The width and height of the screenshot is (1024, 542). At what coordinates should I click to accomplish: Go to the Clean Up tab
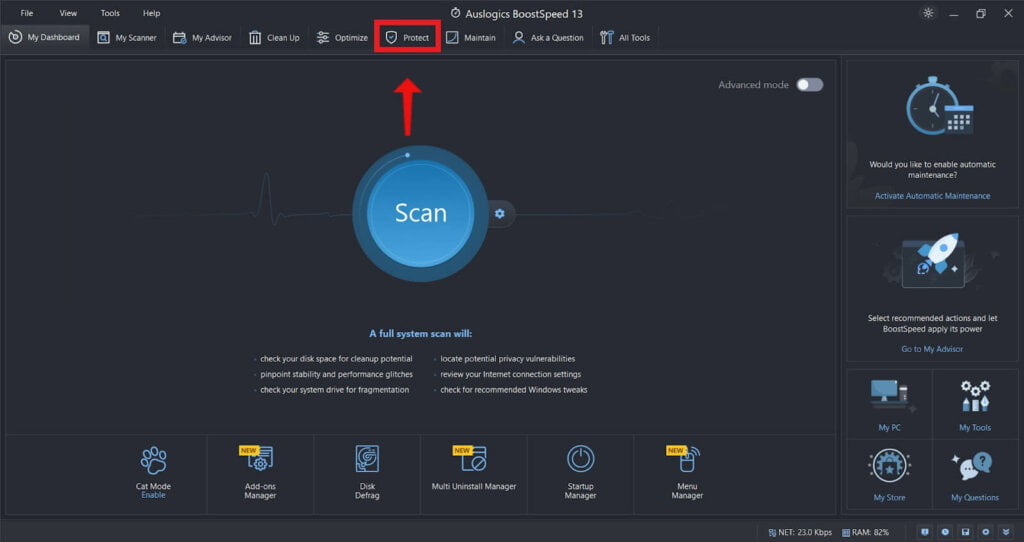(274, 38)
